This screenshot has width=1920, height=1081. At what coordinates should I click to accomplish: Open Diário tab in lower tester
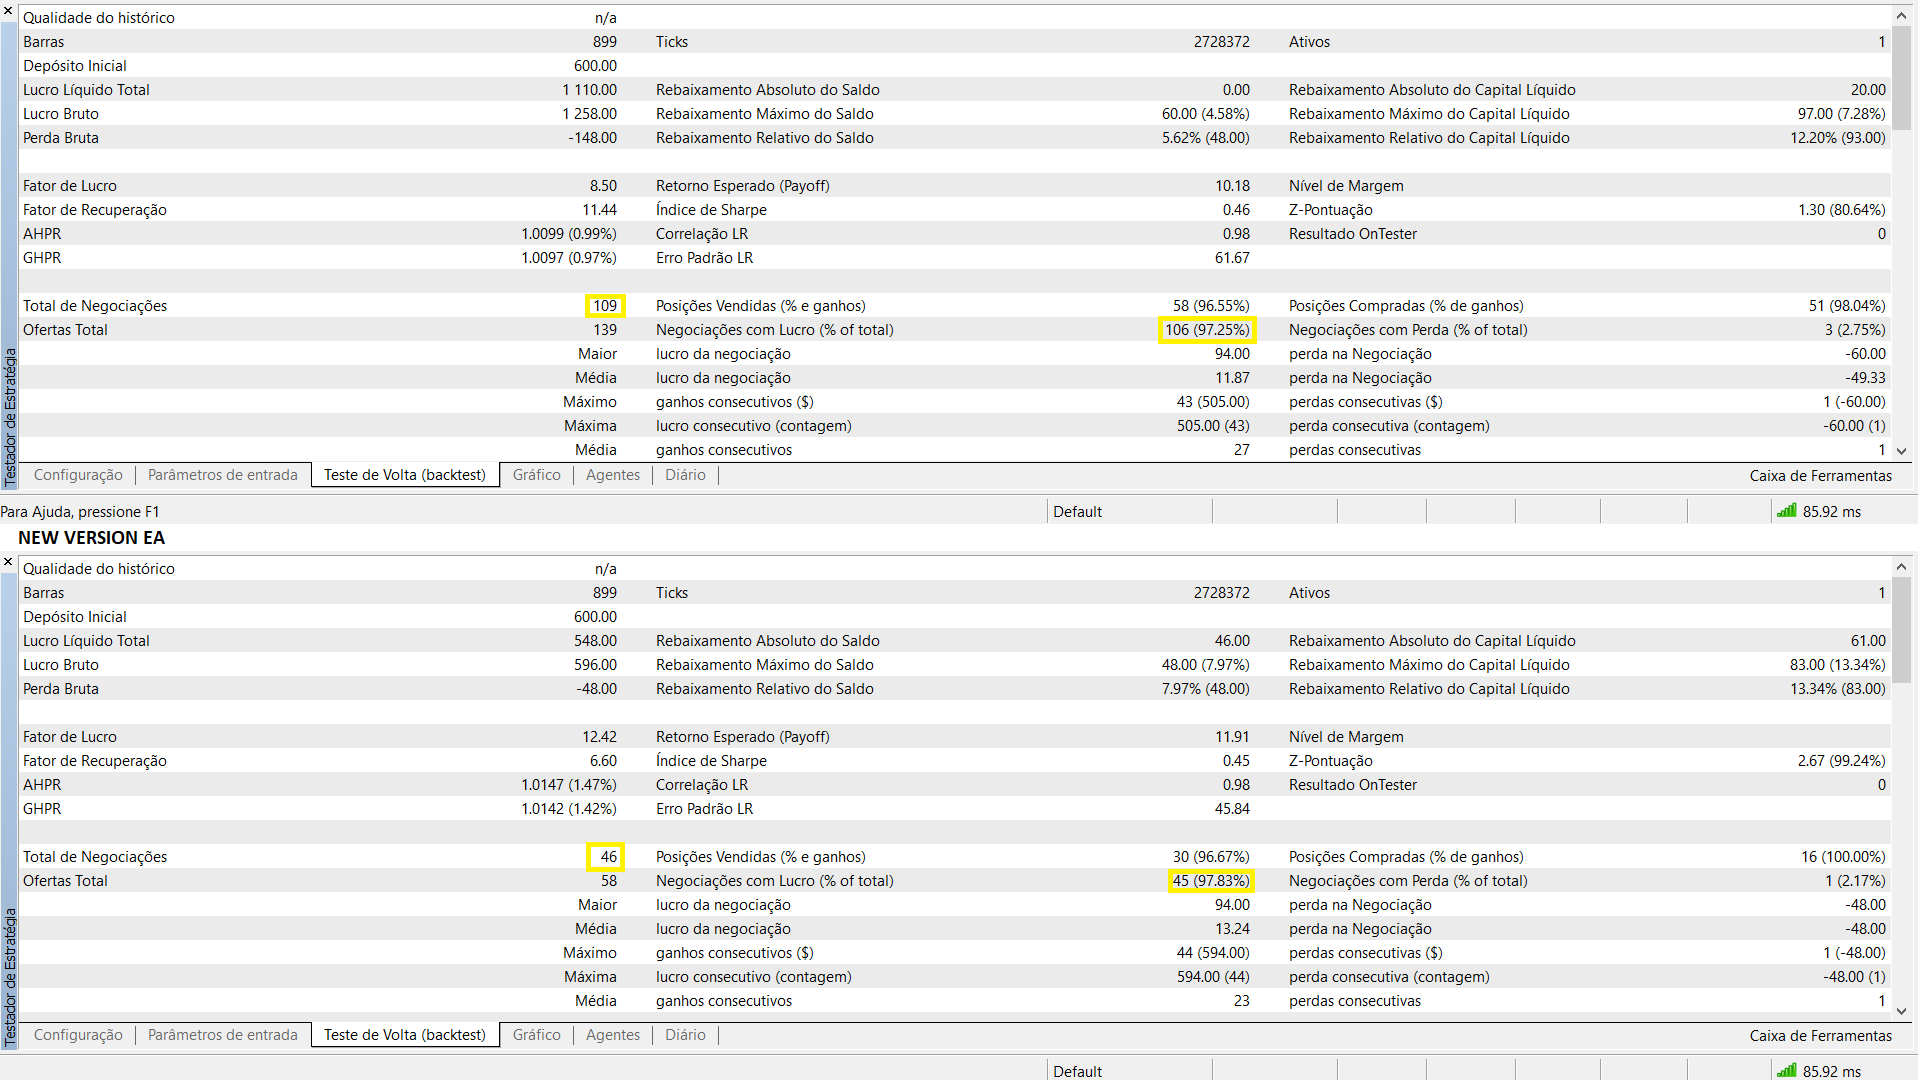pos(685,1035)
